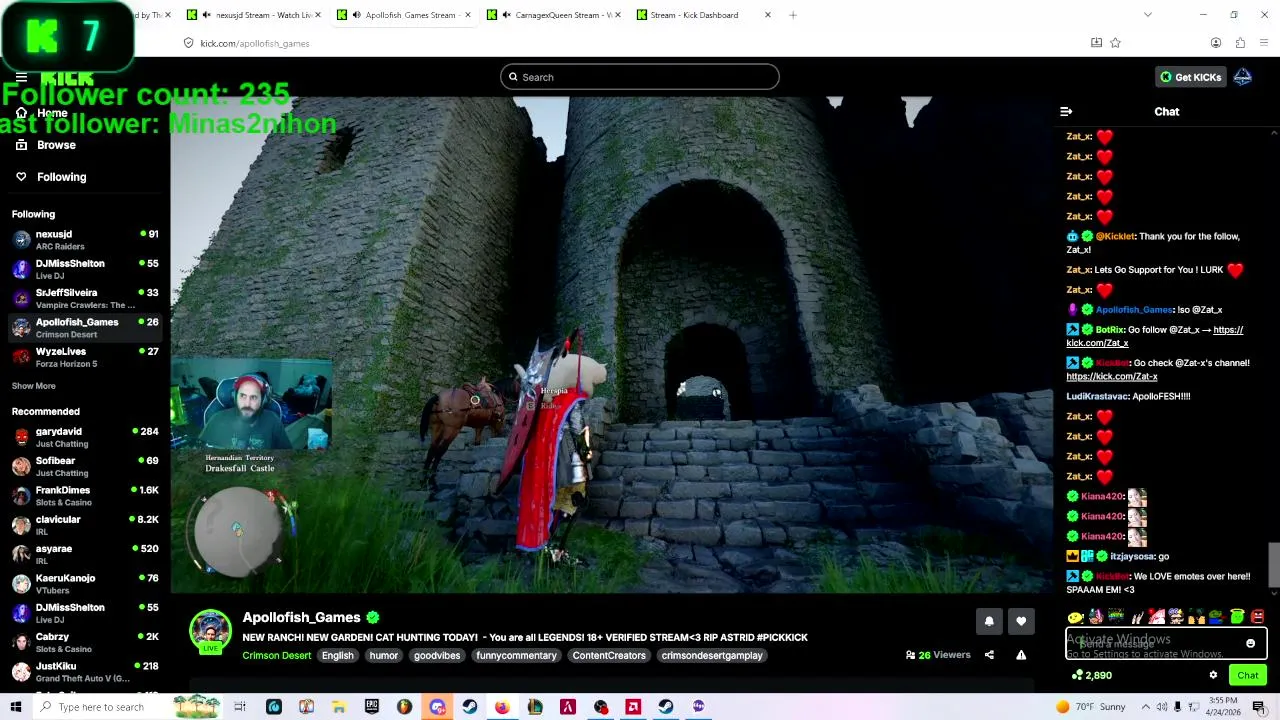
Task: Open the emoji picker in the chat input
Action: coord(1250,644)
